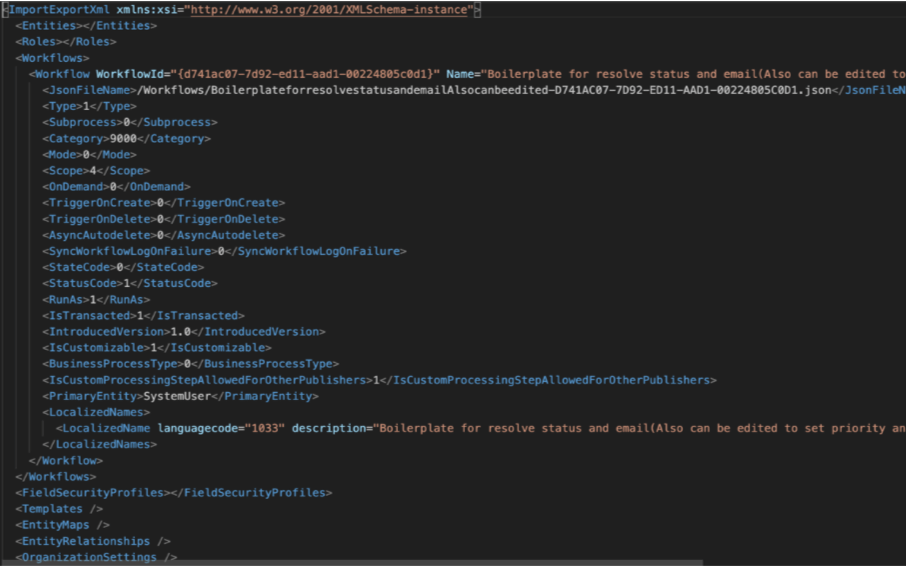
Task: Click the EntityMaps self-closing tag
Action: coord(63,525)
